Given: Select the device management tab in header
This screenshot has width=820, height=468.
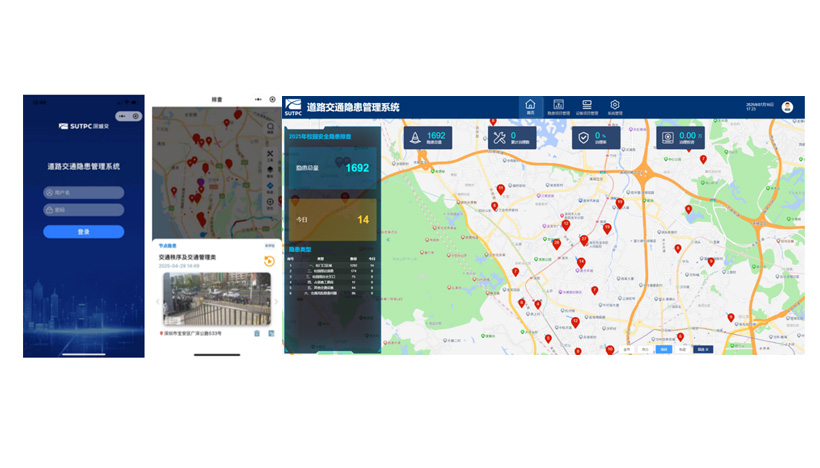Looking at the screenshot, I should coord(587,106).
